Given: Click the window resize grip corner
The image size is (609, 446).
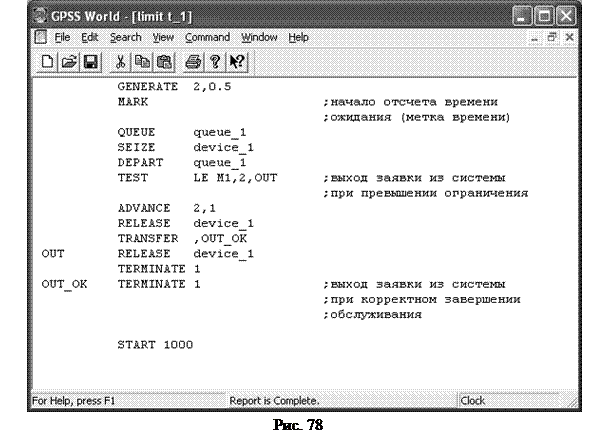Looking at the screenshot, I should tap(571, 401).
